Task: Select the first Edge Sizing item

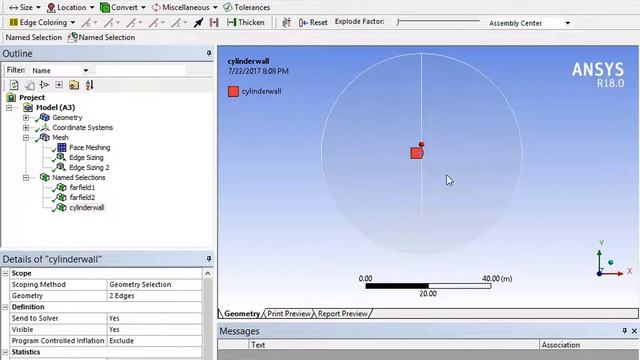Action: pyautogui.click(x=86, y=158)
